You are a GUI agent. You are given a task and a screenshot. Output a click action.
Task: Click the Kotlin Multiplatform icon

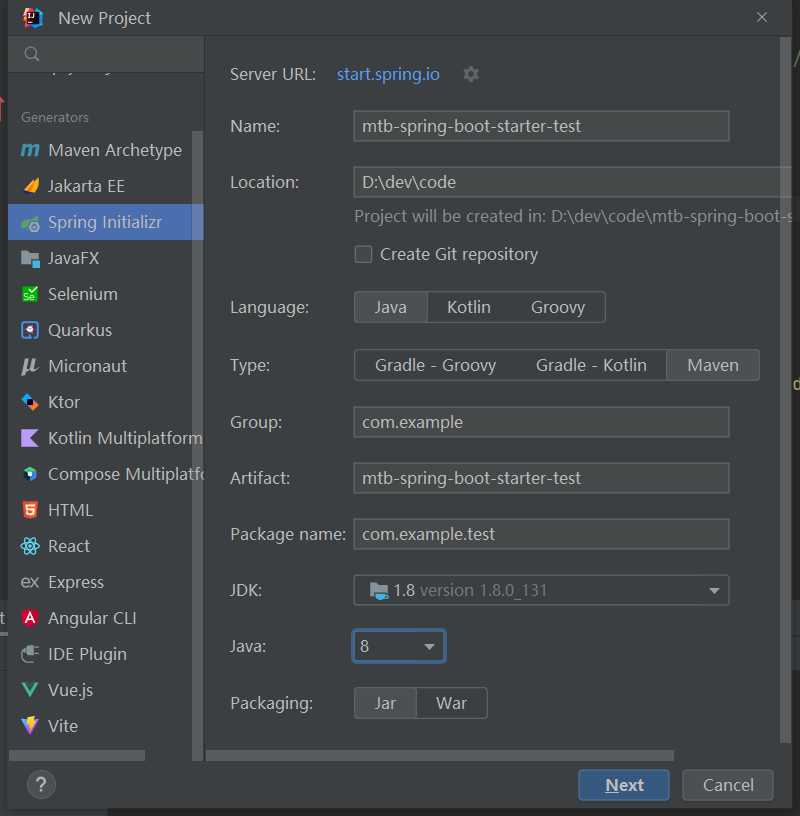30,438
